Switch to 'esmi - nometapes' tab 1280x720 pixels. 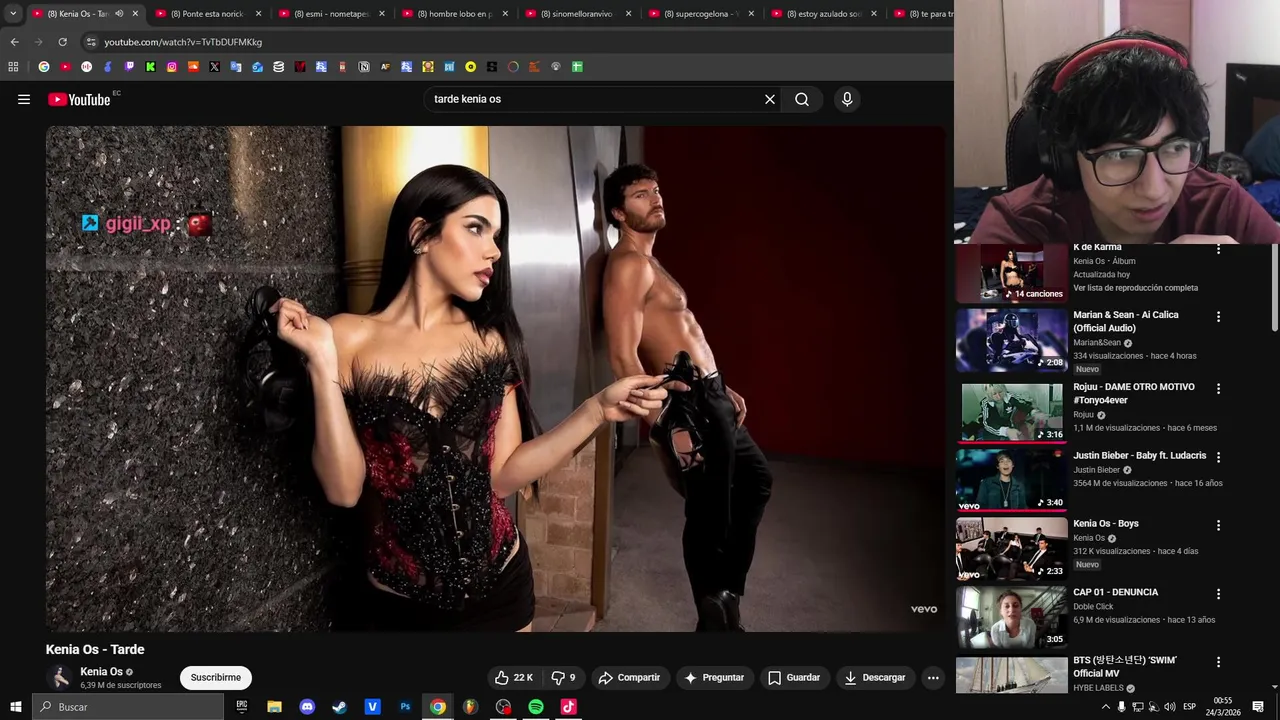tap(331, 14)
